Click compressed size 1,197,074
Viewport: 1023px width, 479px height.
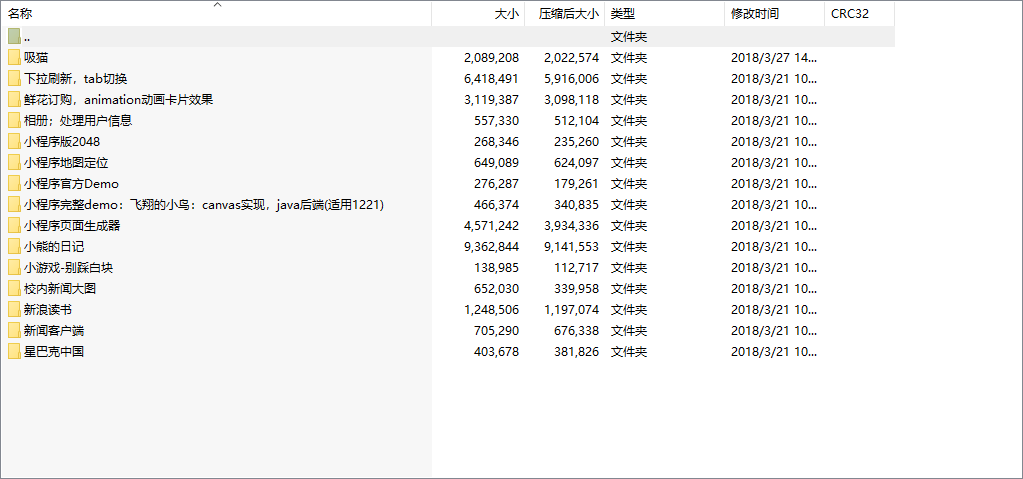(x=572, y=309)
